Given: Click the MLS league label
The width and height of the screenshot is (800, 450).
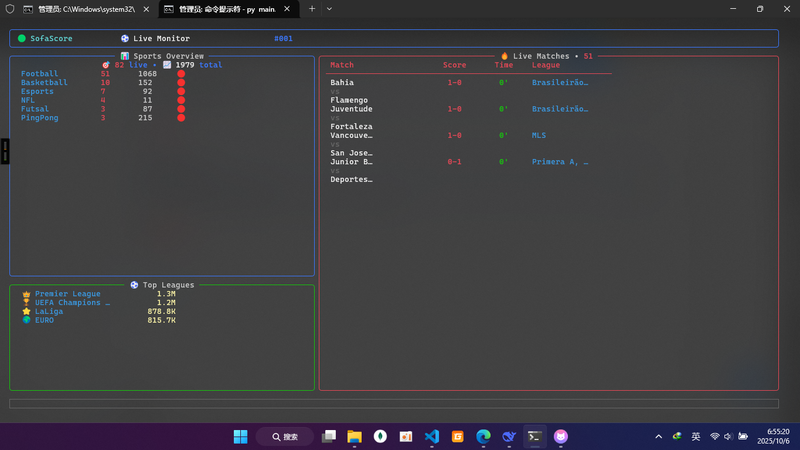Looking at the screenshot, I should click(539, 135).
